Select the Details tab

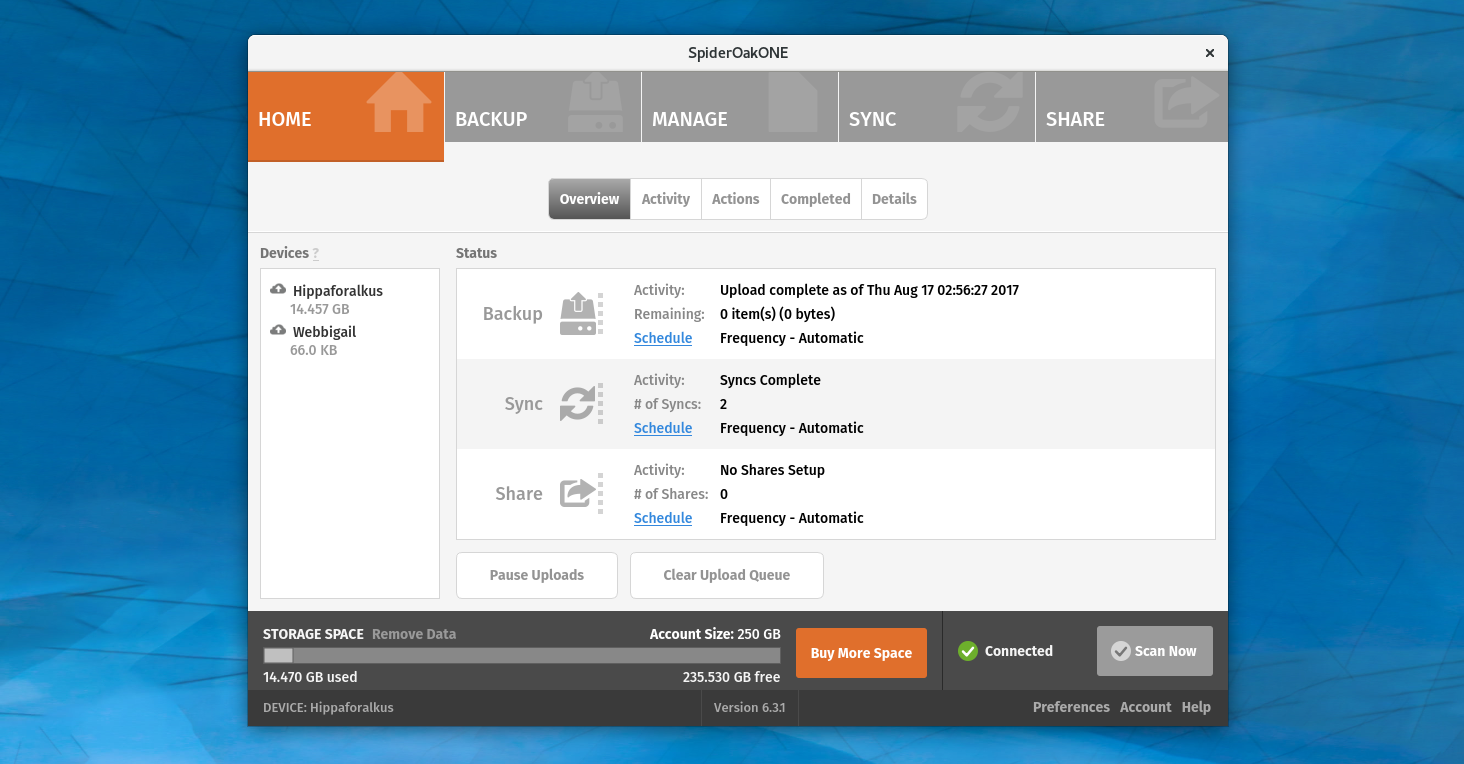tap(893, 199)
